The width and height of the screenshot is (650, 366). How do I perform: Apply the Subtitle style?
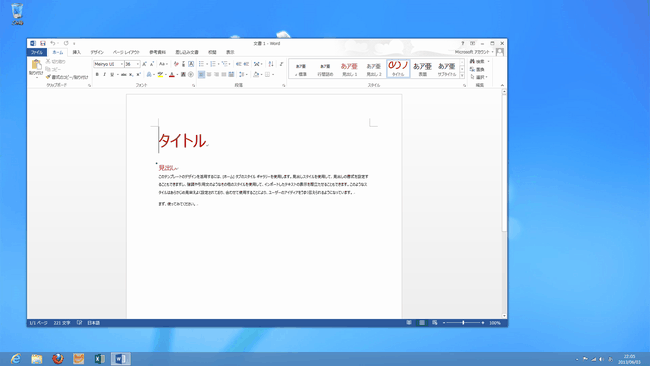tap(447, 69)
